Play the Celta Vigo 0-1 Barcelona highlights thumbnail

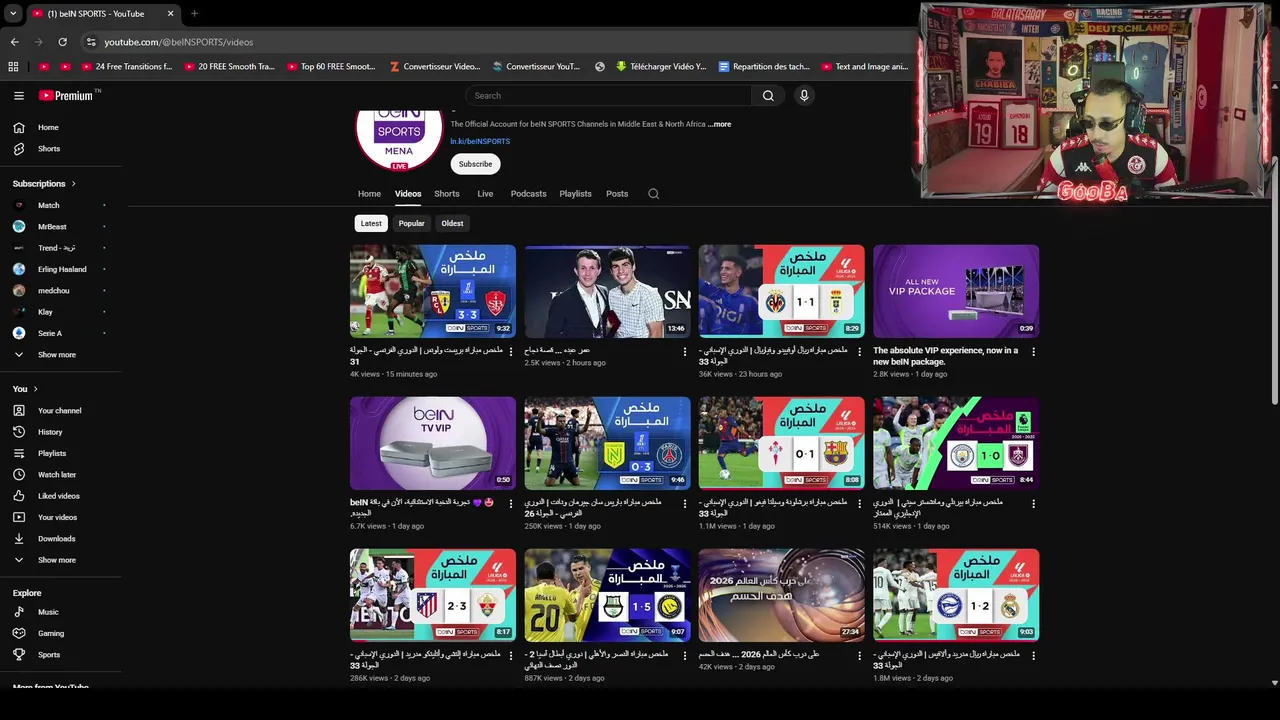(782, 443)
